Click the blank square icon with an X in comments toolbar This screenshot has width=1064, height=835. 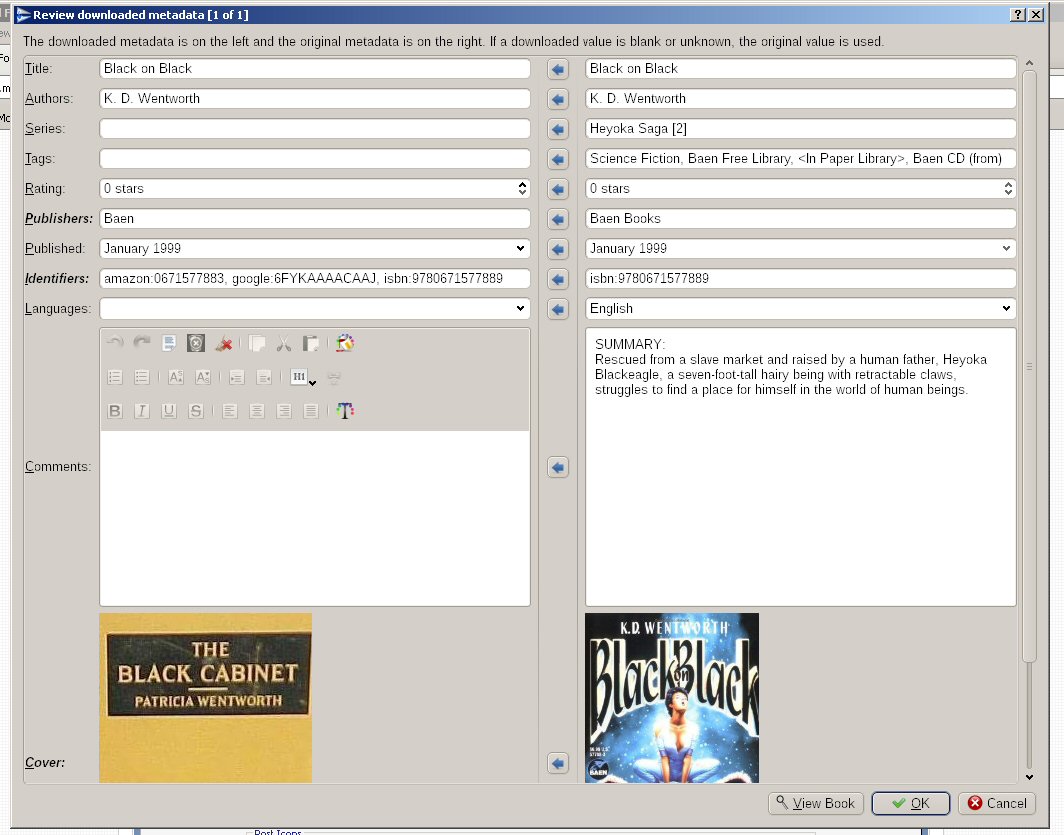[196, 343]
